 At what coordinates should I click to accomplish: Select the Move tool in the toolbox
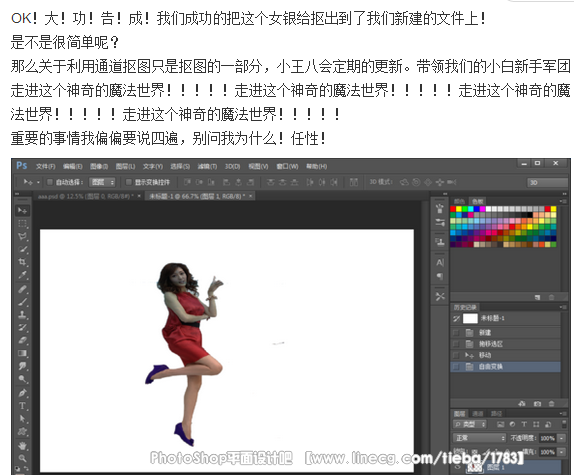coord(22,210)
